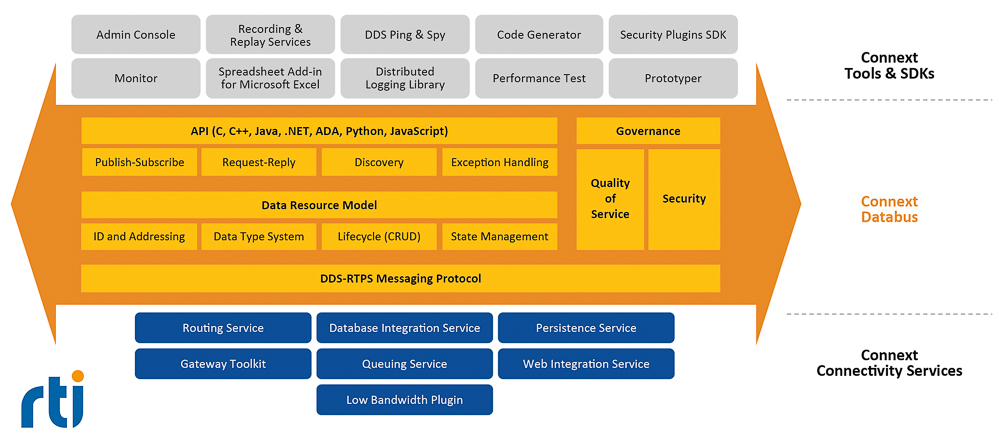Viewport: 999px width, 442px height.
Task: Select the Governance block
Action: click(649, 131)
